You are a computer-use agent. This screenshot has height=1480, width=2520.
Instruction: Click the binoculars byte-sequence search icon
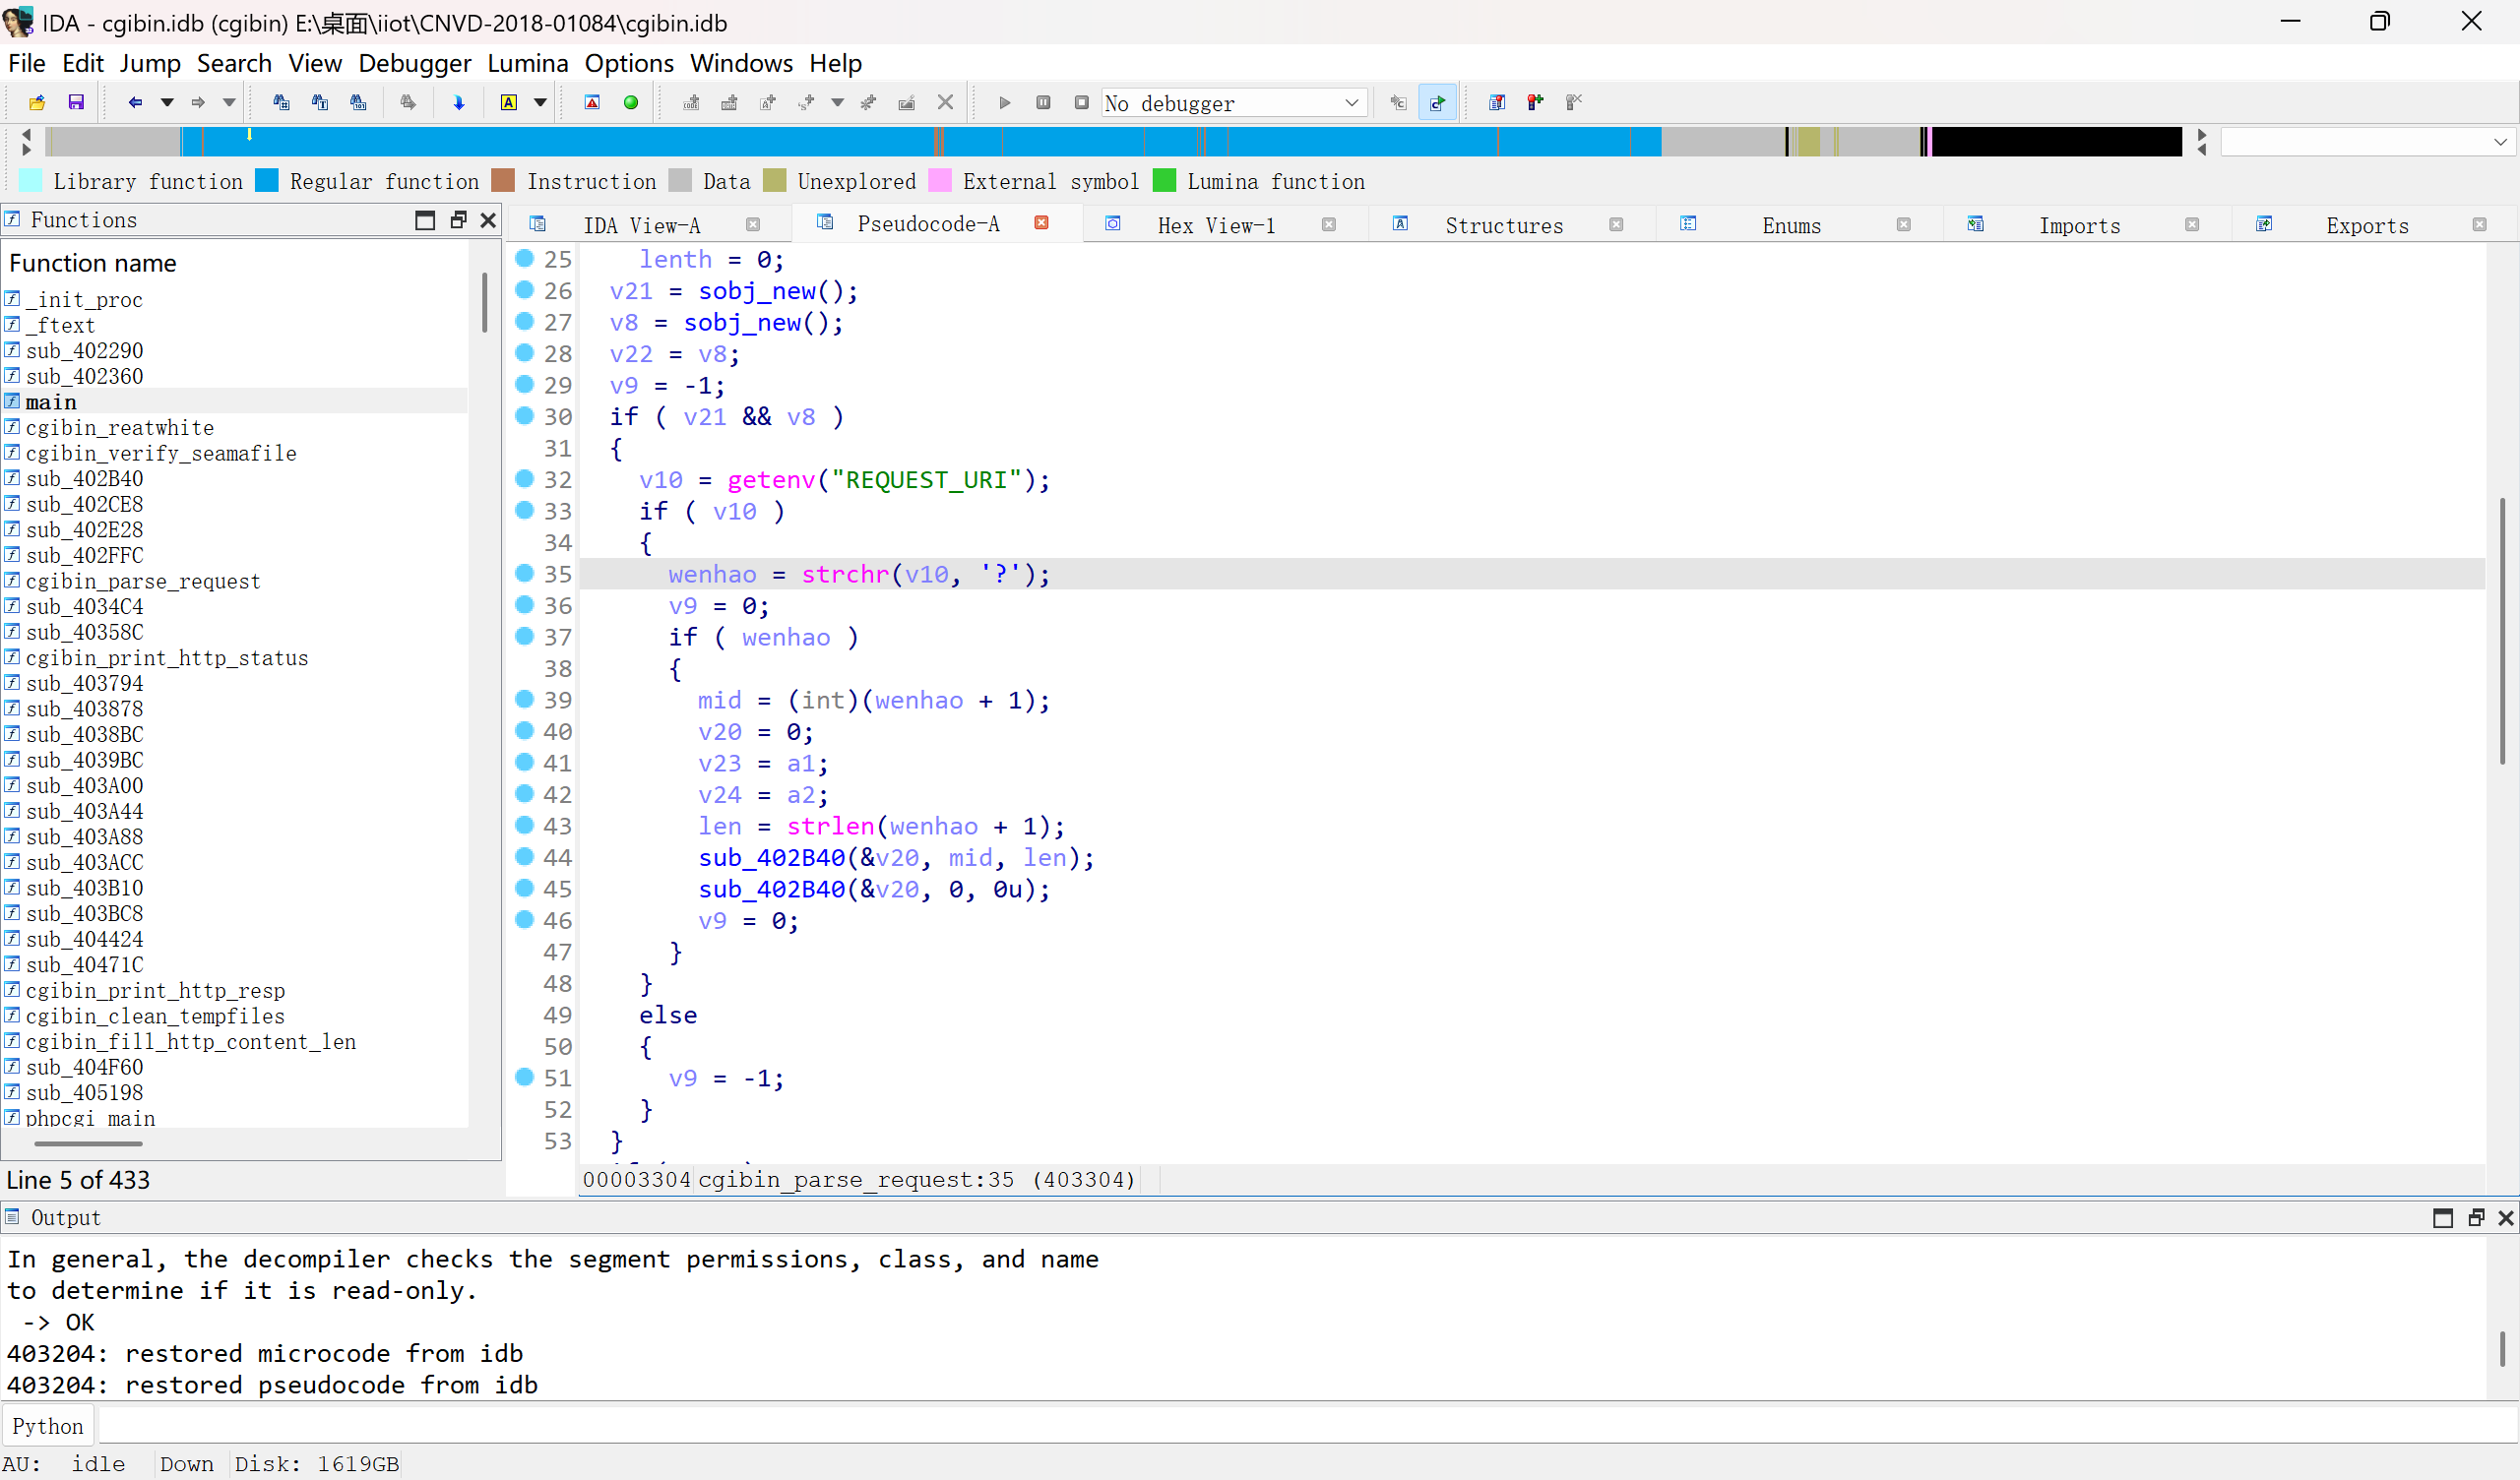[x=358, y=102]
